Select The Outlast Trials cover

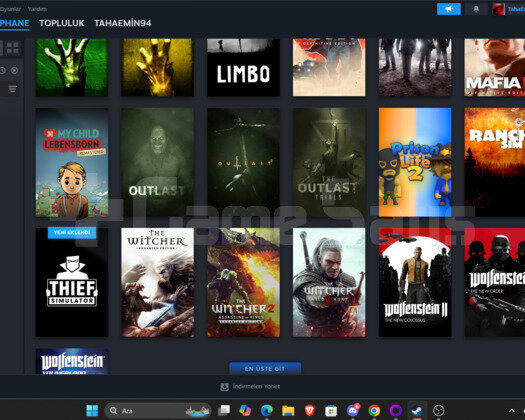coord(329,162)
